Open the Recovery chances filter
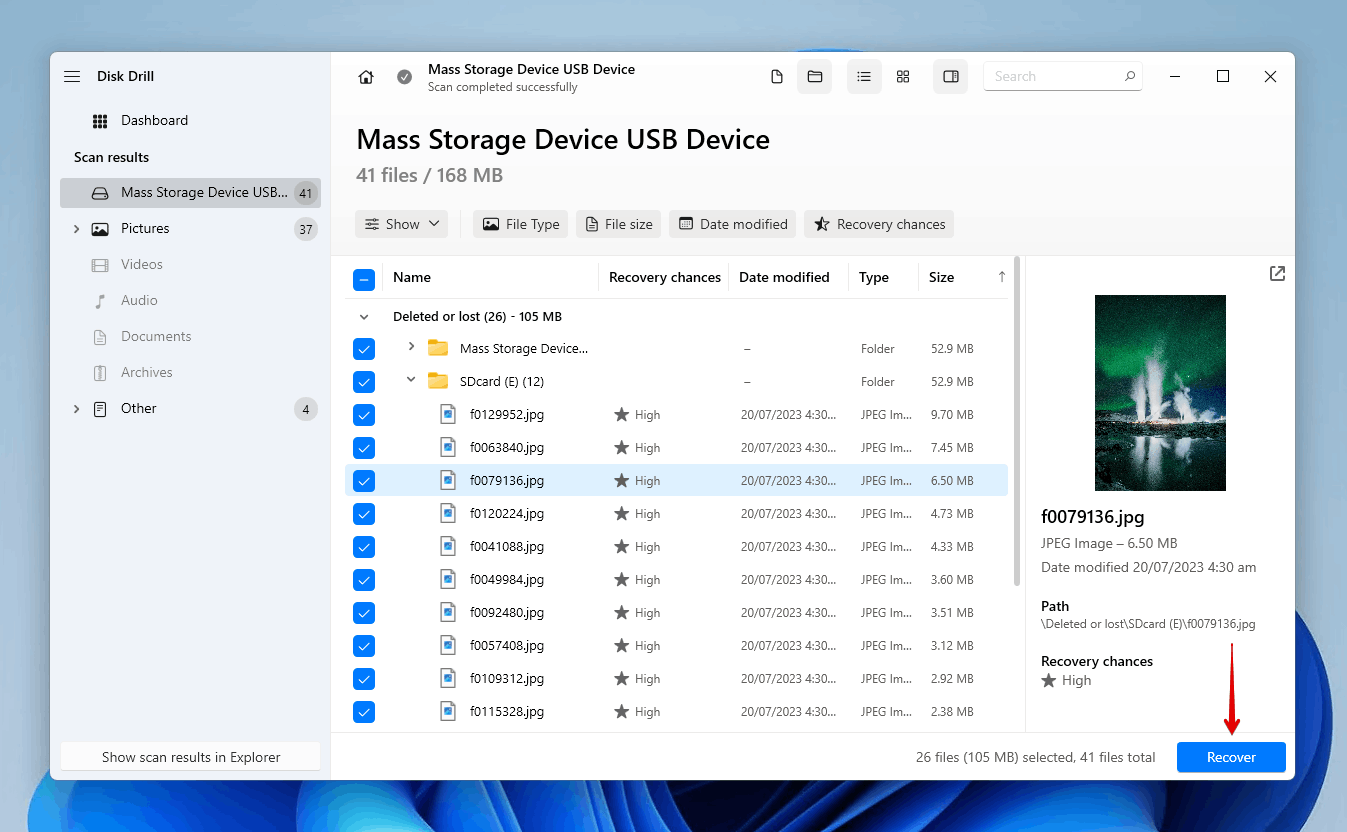 pyautogui.click(x=879, y=224)
